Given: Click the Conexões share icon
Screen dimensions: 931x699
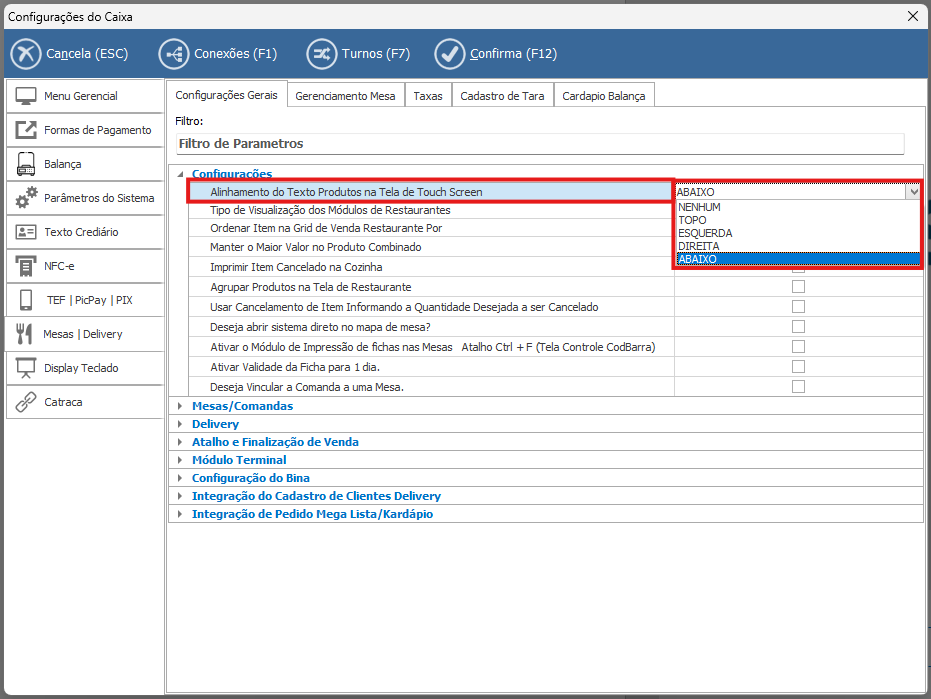Looking at the screenshot, I should (173, 54).
